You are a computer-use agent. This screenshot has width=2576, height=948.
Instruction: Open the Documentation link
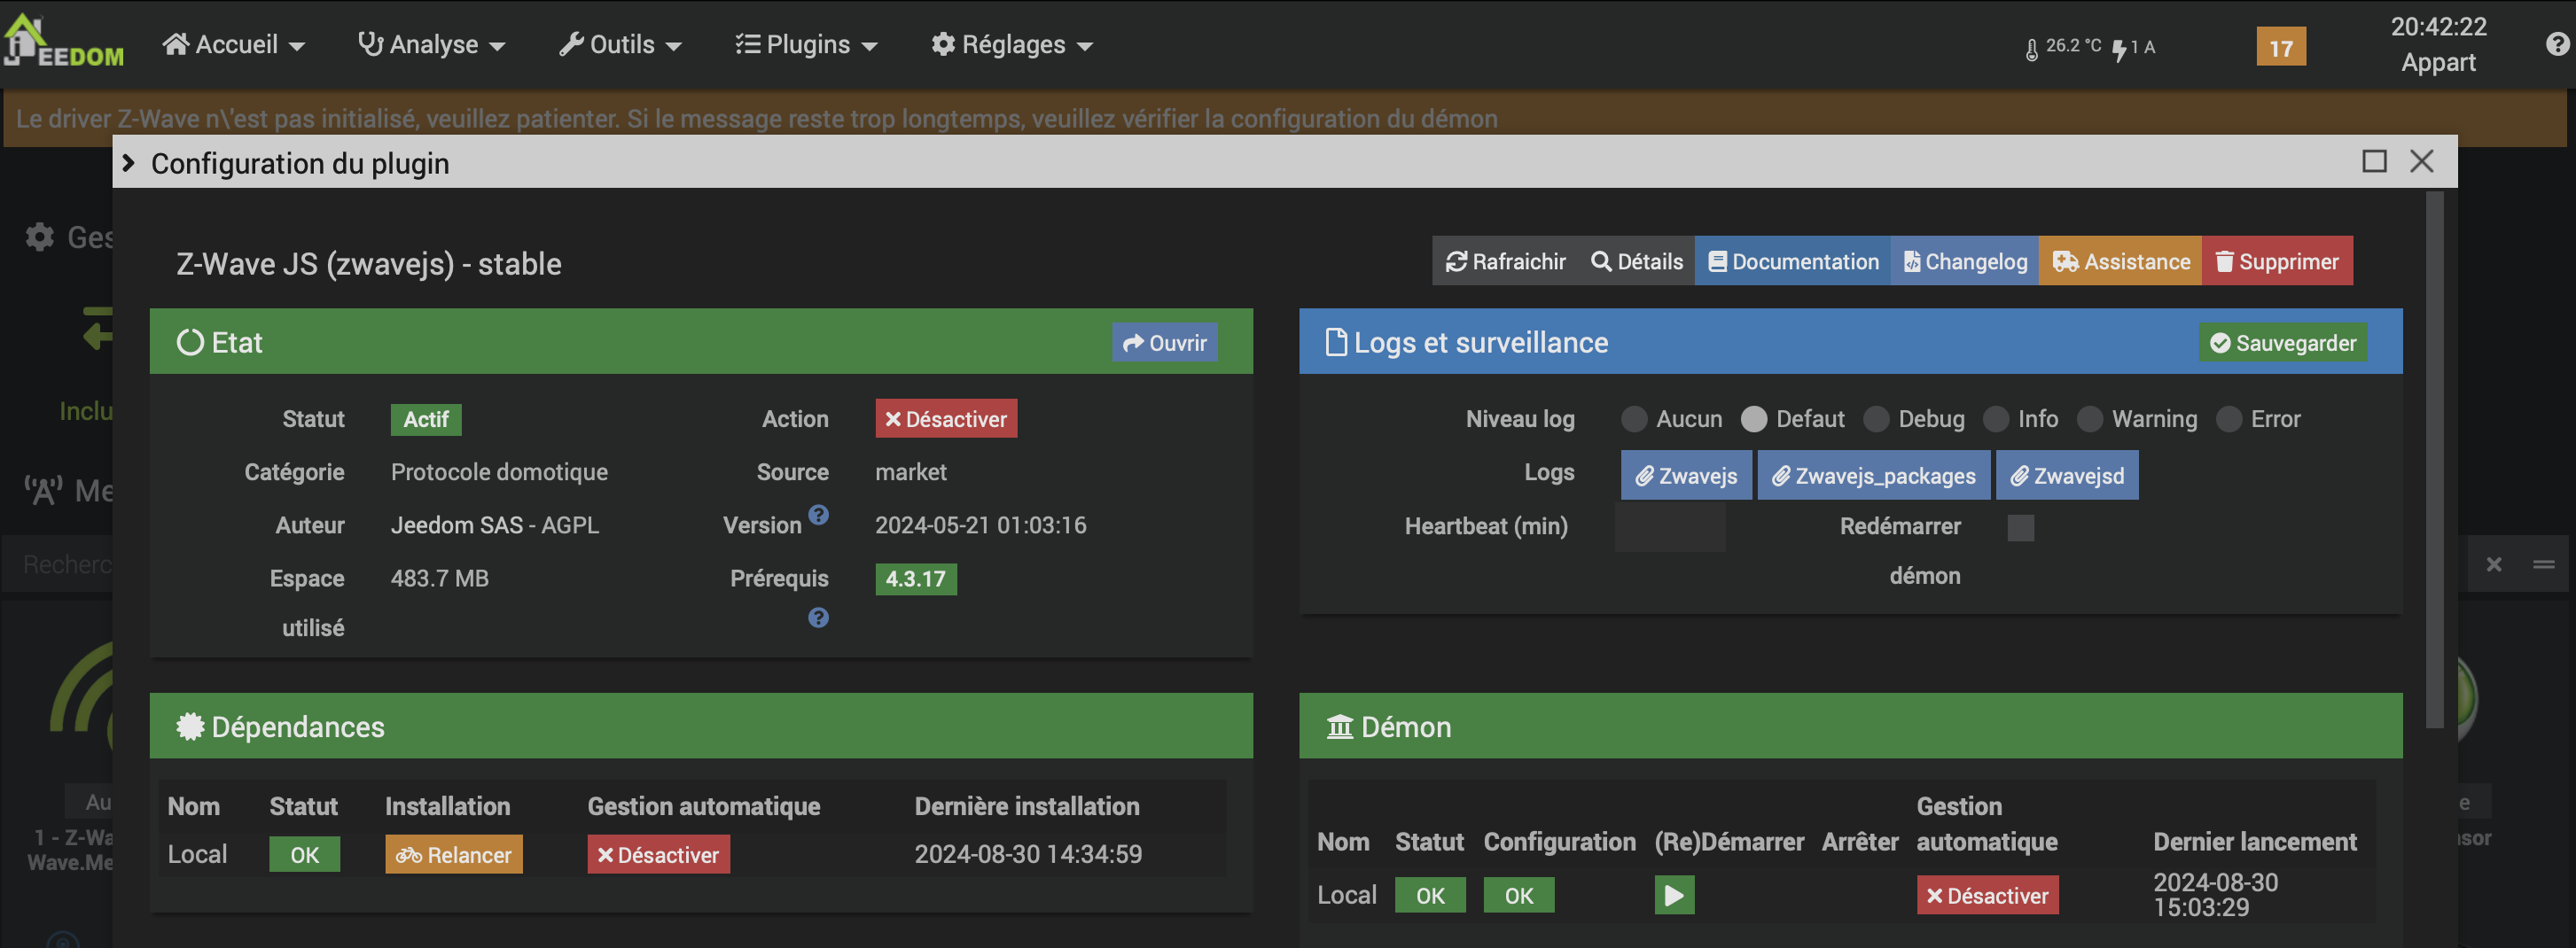click(1793, 261)
